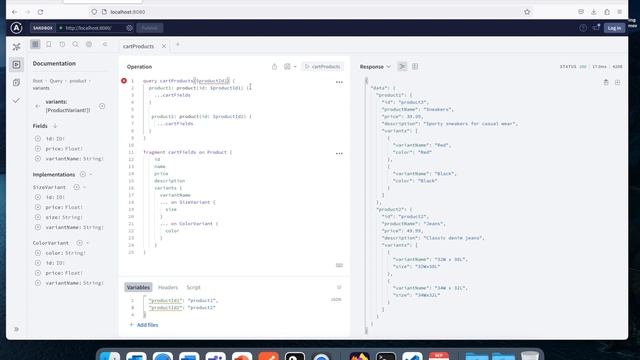Open connection settings gear beside the sandbox URL
The height and width of the screenshot is (360, 640).
click(x=129, y=28)
